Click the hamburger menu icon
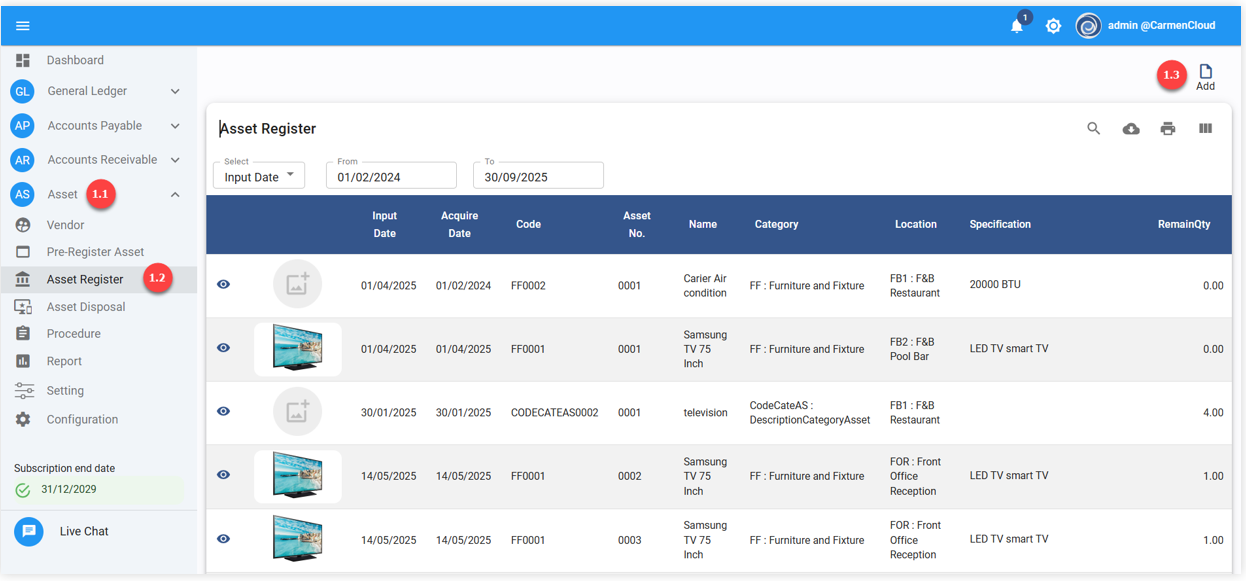Screen dimensions: 1246x581 (22, 26)
